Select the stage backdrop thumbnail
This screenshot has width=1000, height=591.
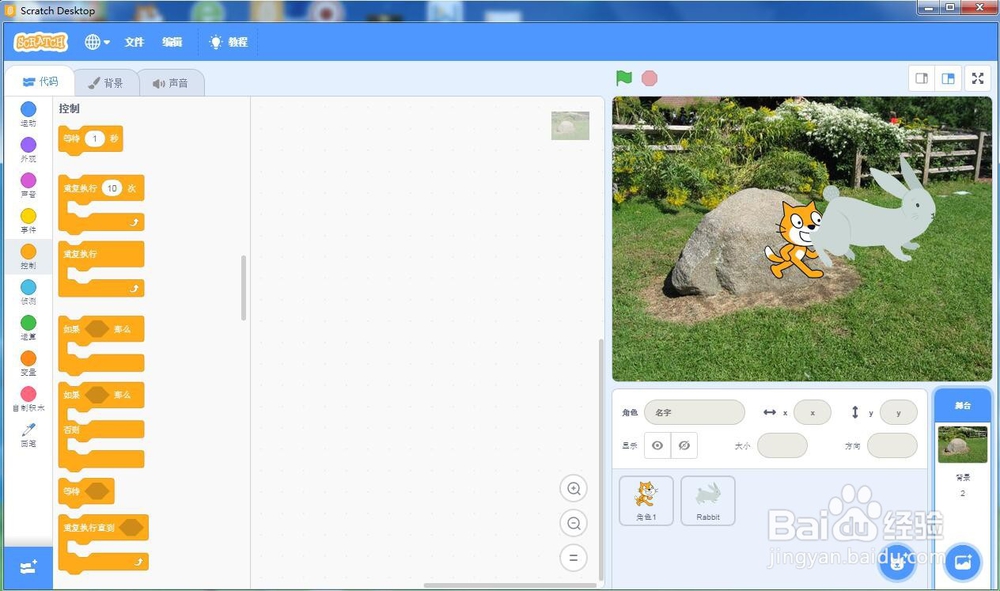[962, 444]
